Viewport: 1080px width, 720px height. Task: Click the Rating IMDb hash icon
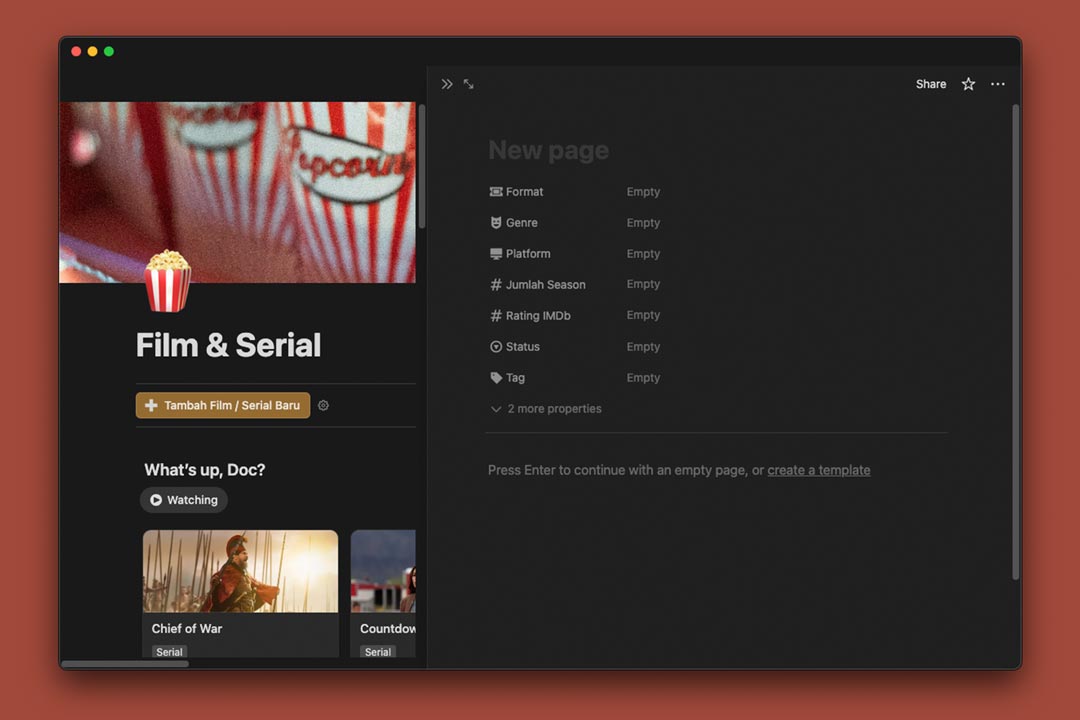point(496,316)
